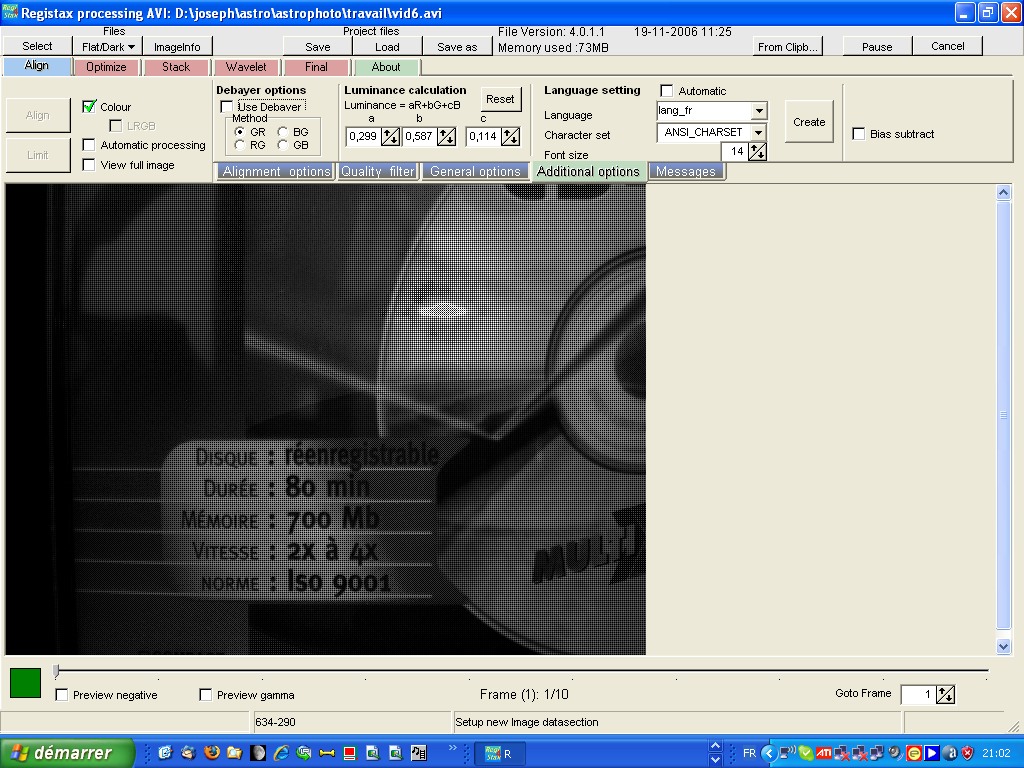This screenshot has width=1024, height=768.
Task: Switch to the Optimize tab
Action: (106, 67)
